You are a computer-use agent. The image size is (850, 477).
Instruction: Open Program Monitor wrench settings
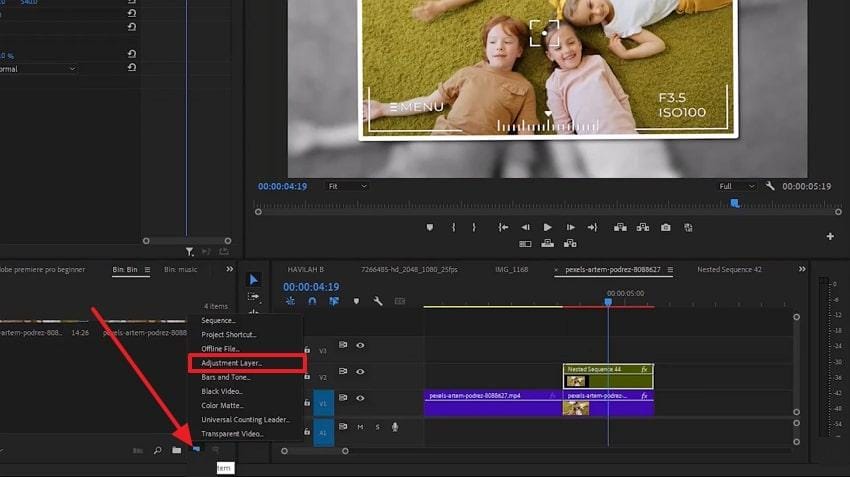[770, 186]
